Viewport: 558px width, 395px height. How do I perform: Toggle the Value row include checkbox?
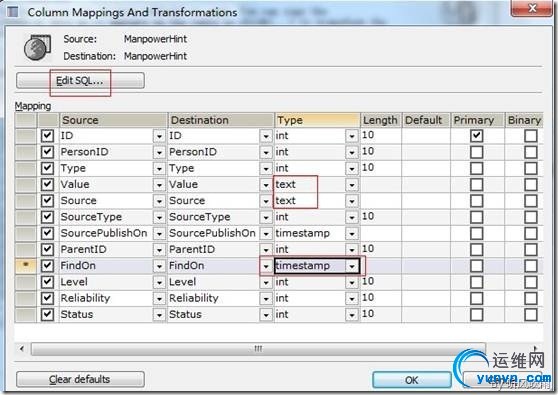tap(47, 184)
